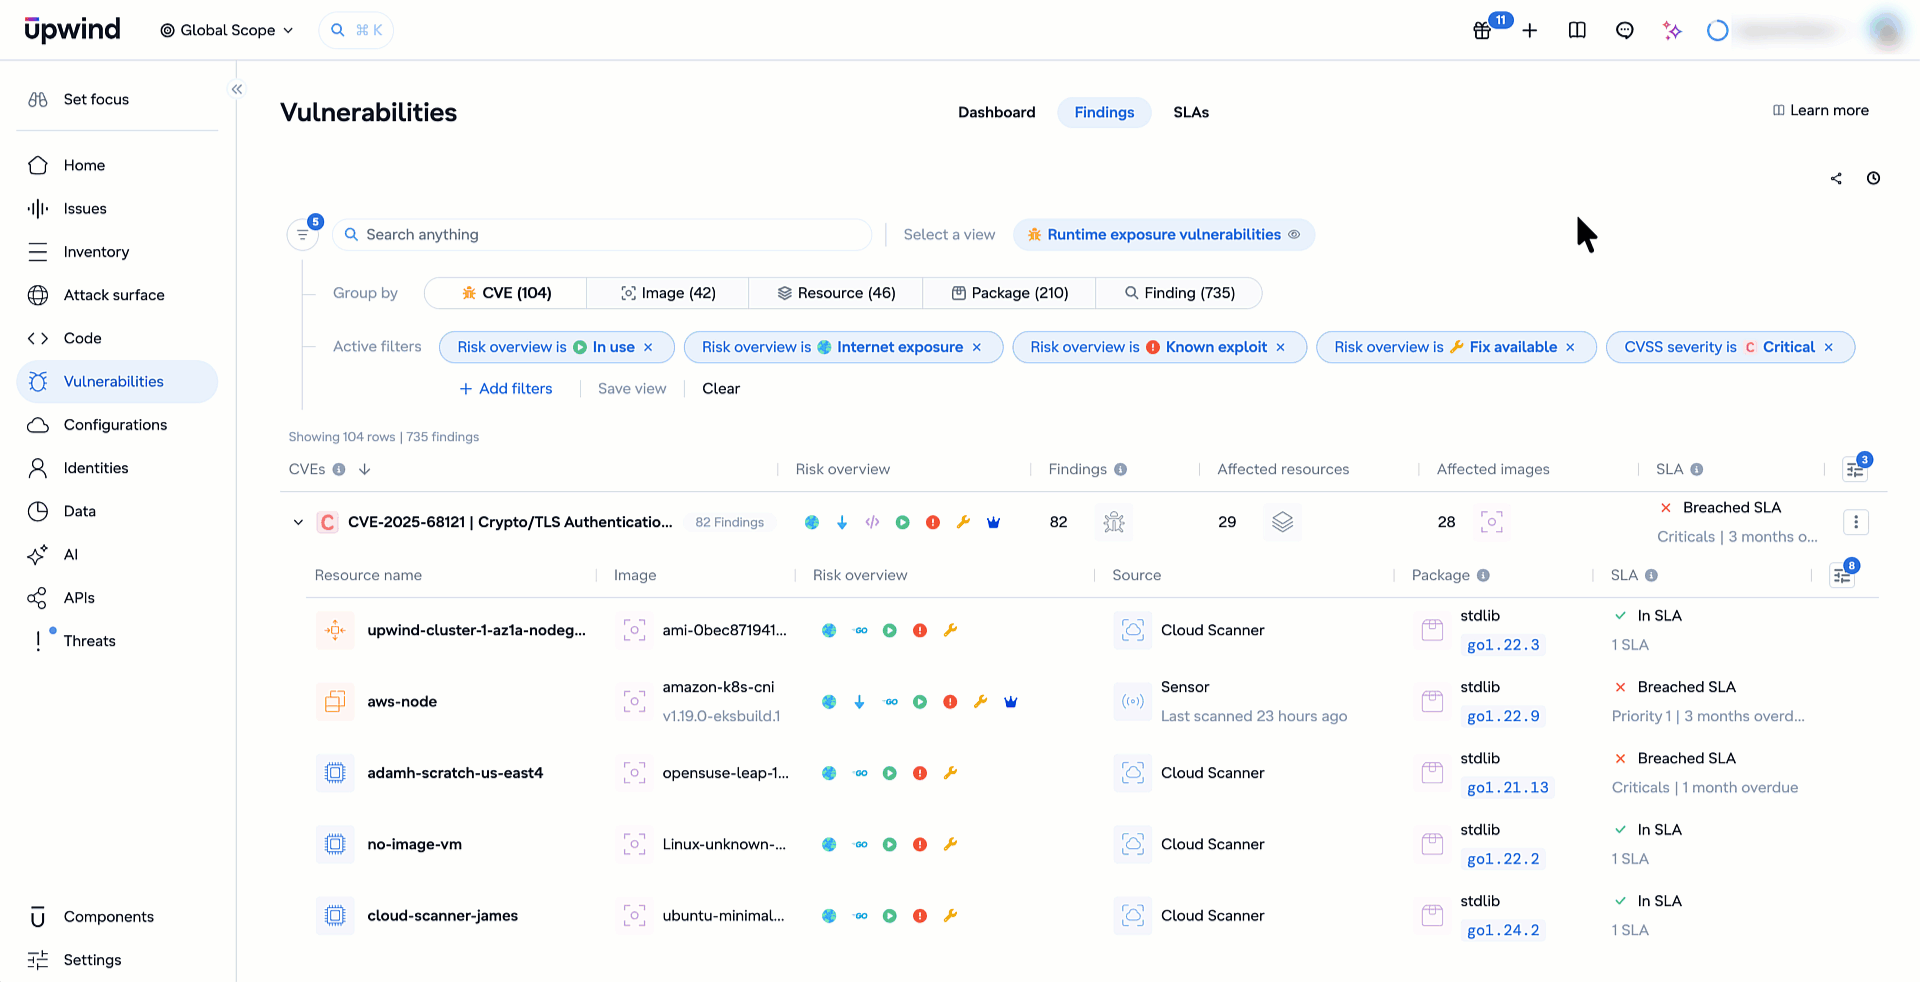Open the docs book icon in header

pyautogui.click(x=1577, y=30)
